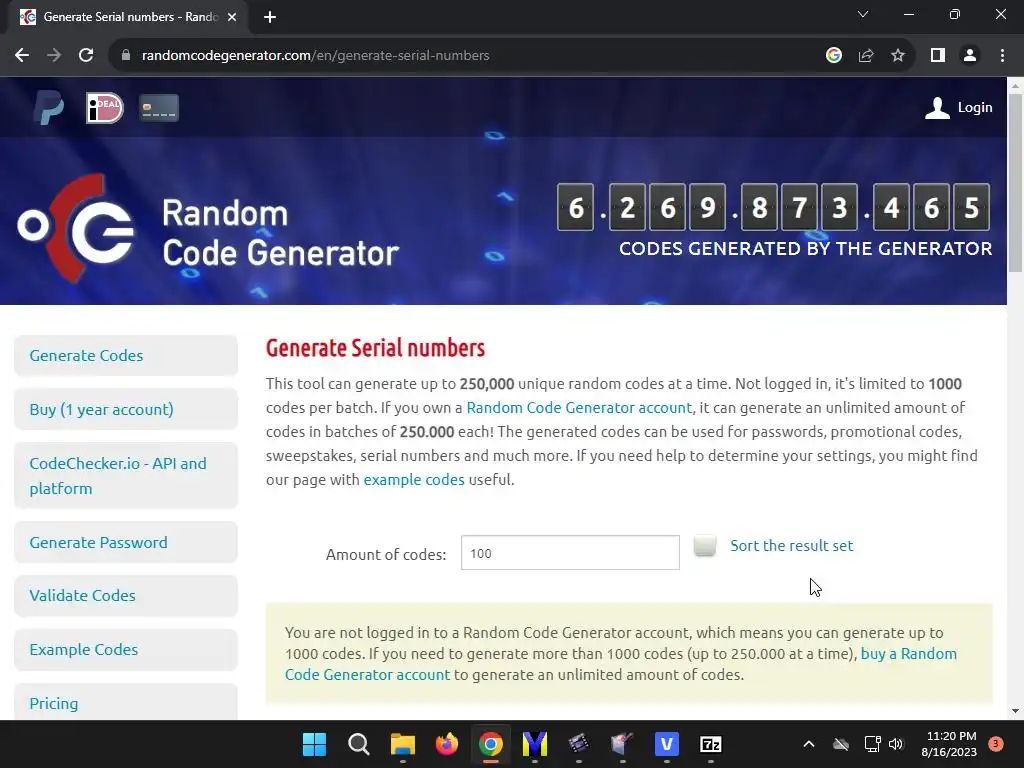This screenshot has width=1024, height=768.
Task: Click the share page icon
Action: point(866,56)
